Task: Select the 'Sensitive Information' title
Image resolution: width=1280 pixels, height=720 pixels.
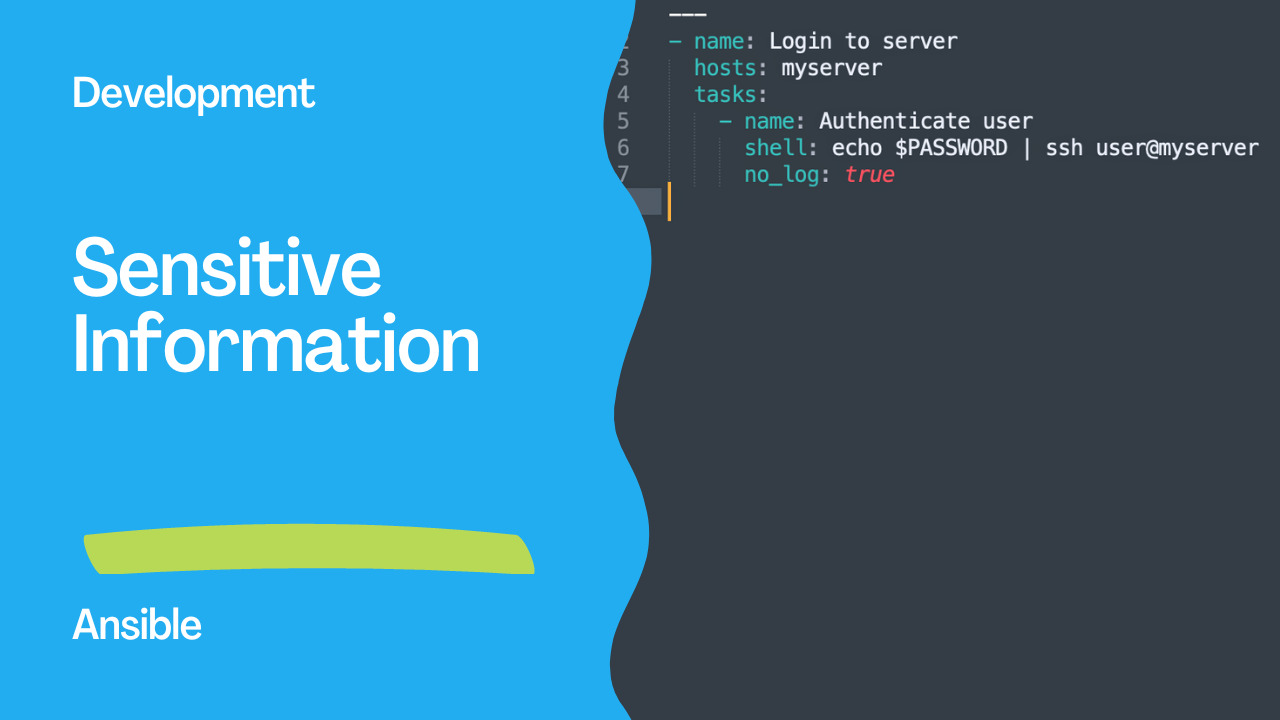Action: click(275, 305)
